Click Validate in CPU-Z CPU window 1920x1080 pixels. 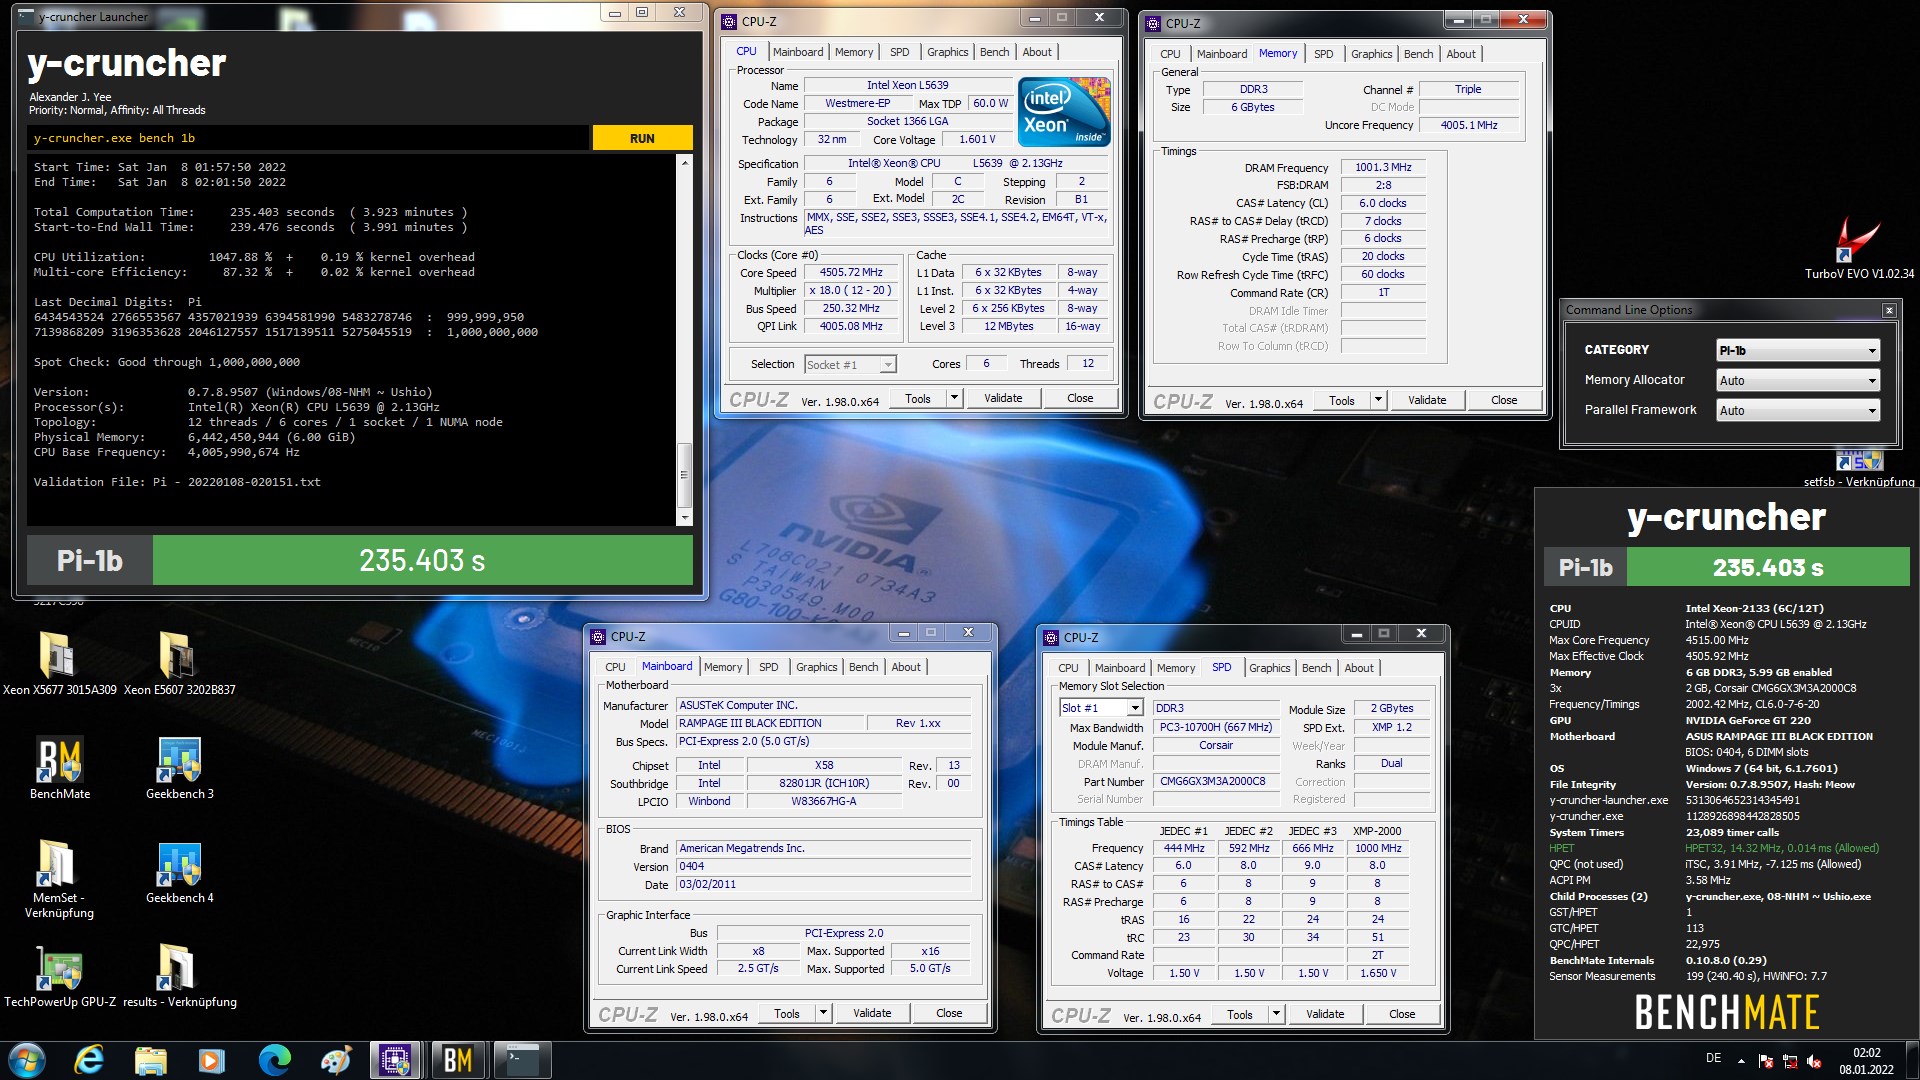click(1003, 398)
